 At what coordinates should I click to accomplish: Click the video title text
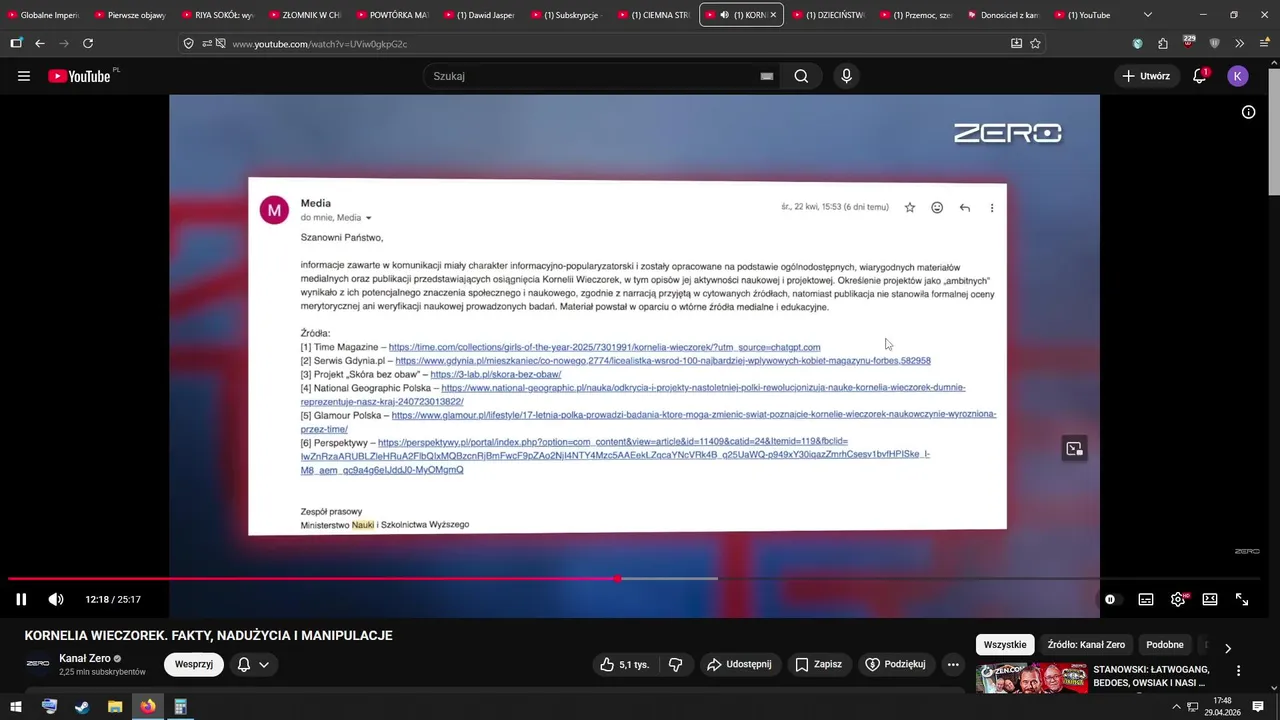pyautogui.click(x=208, y=635)
